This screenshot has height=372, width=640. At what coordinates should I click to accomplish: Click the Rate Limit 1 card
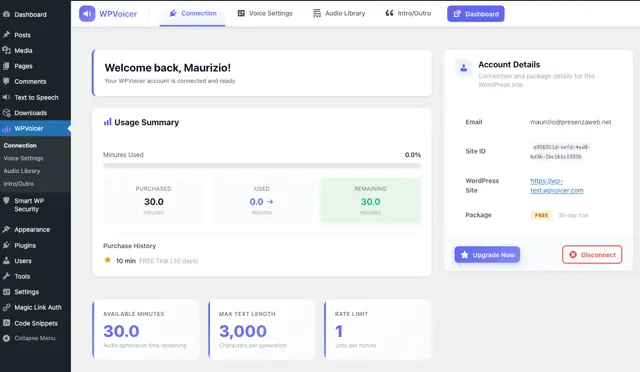tap(378, 330)
